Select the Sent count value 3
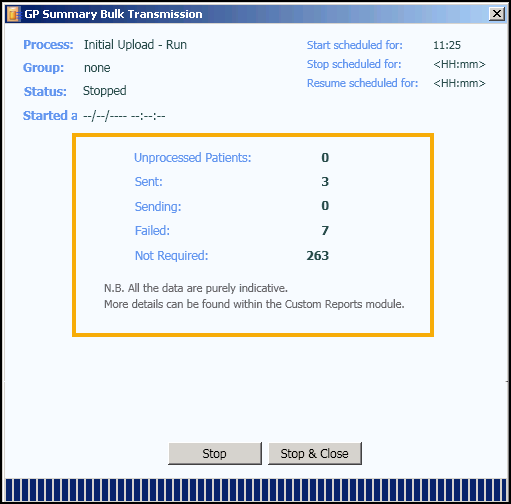The image size is (511, 504). [325, 182]
